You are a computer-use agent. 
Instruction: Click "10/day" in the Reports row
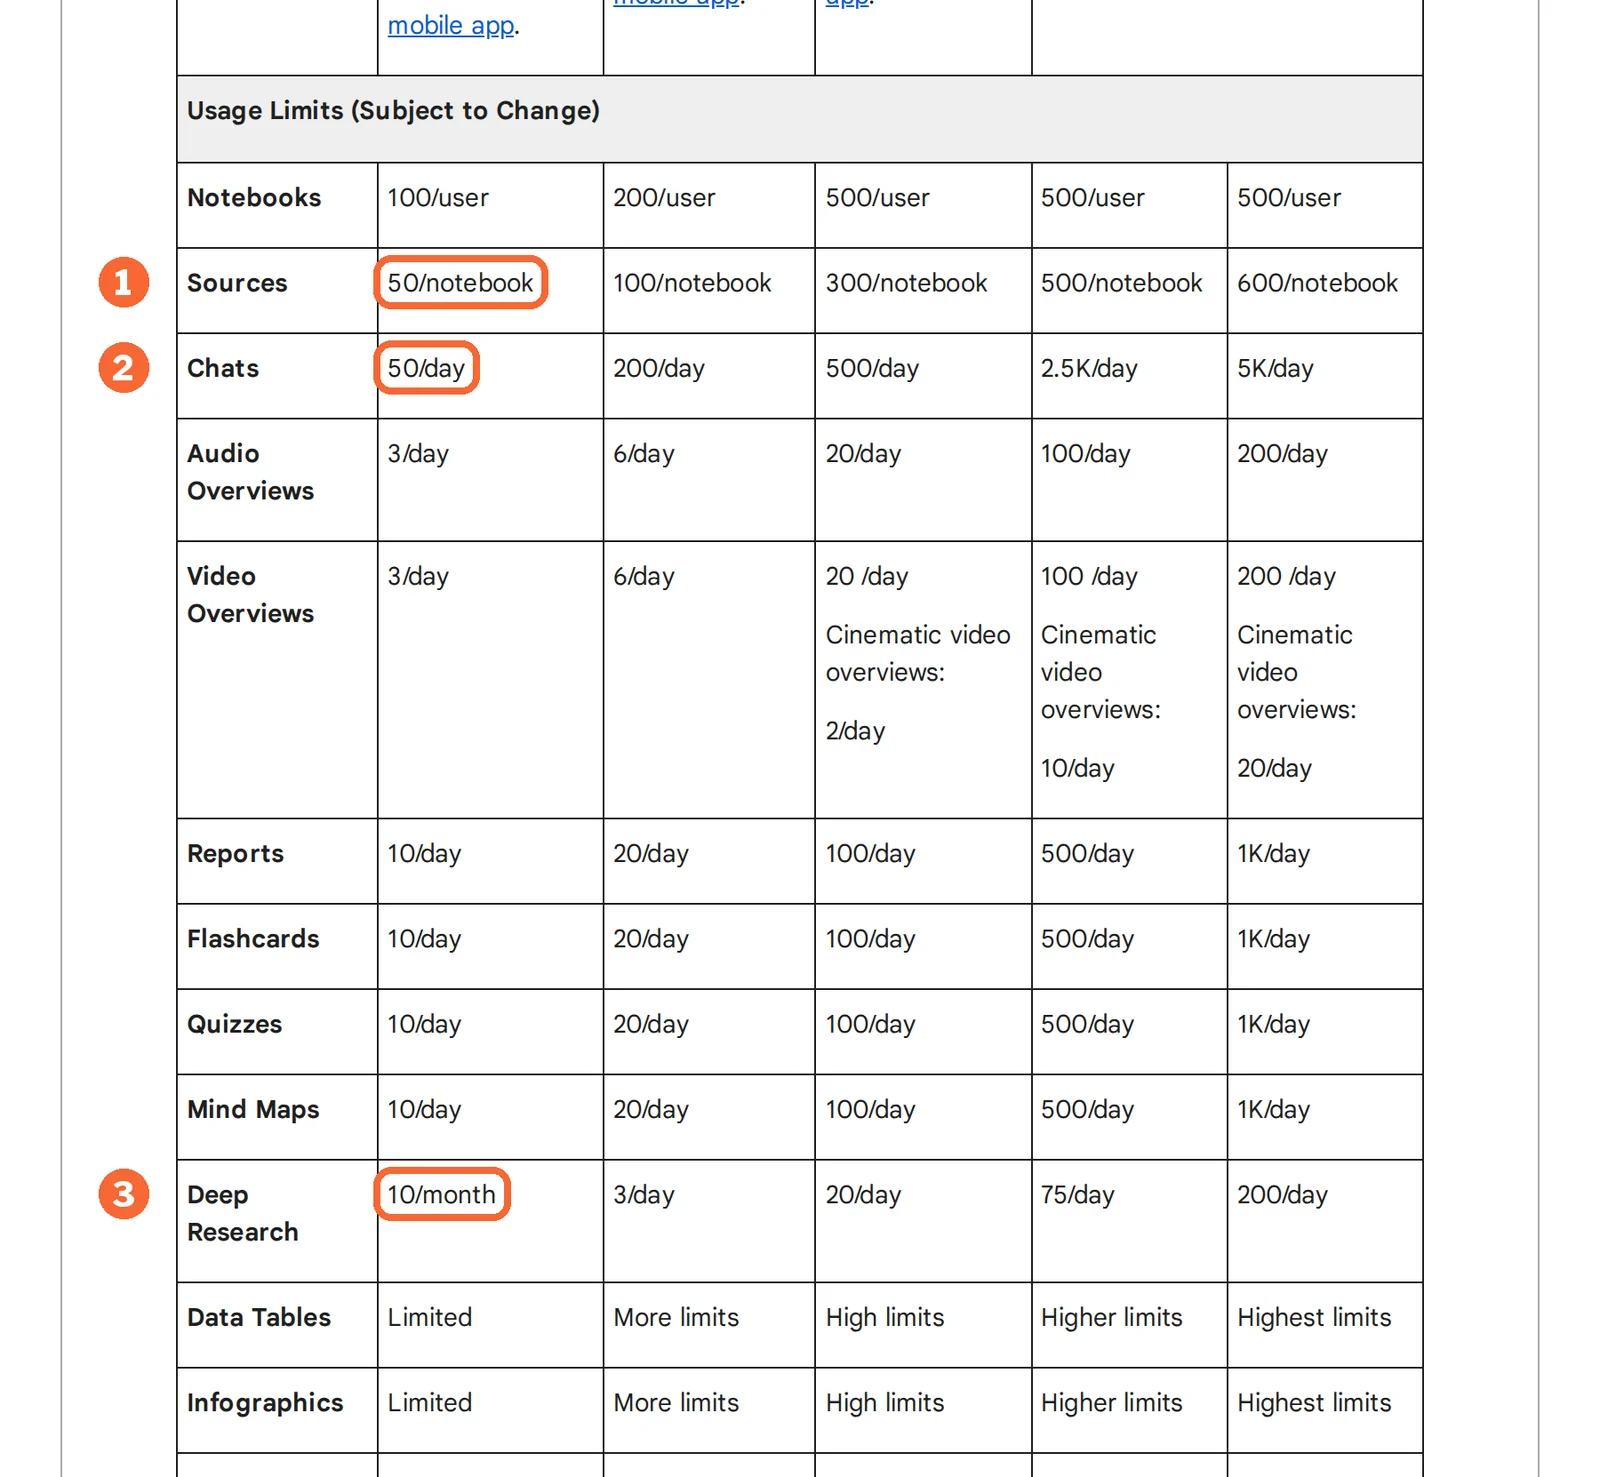point(424,854)
